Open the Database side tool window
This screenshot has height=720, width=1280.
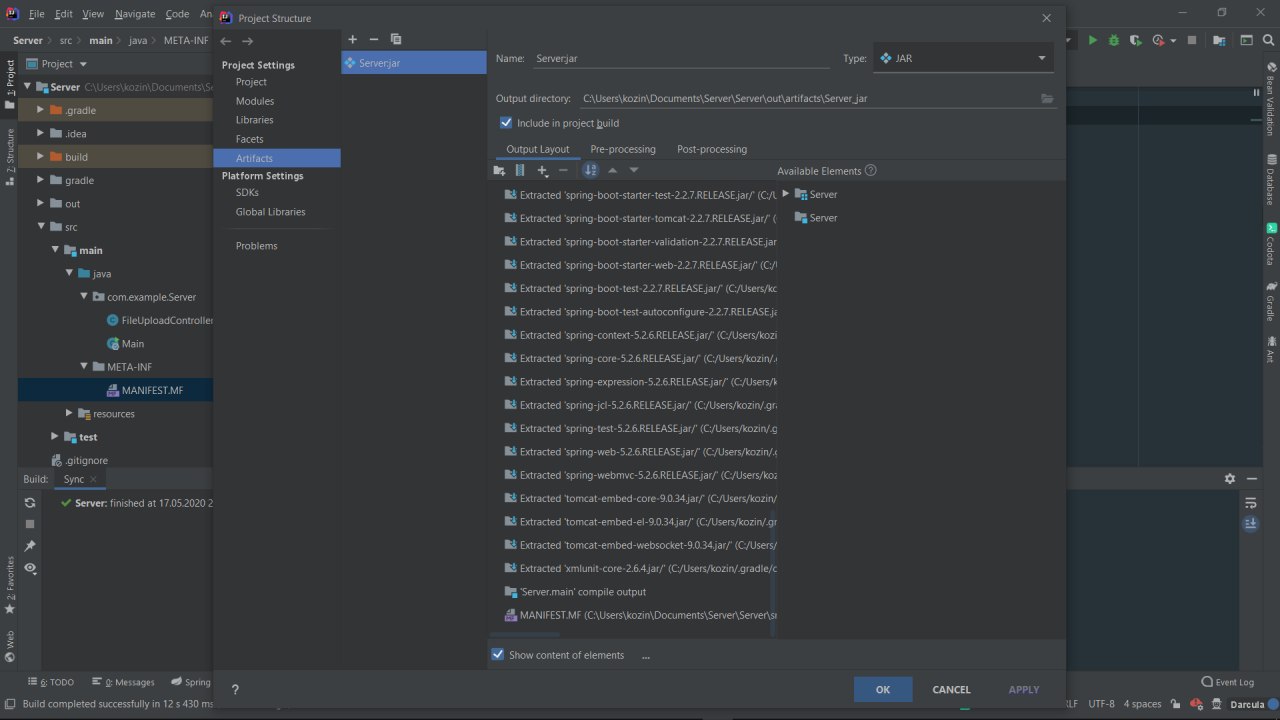(1270, 180)
